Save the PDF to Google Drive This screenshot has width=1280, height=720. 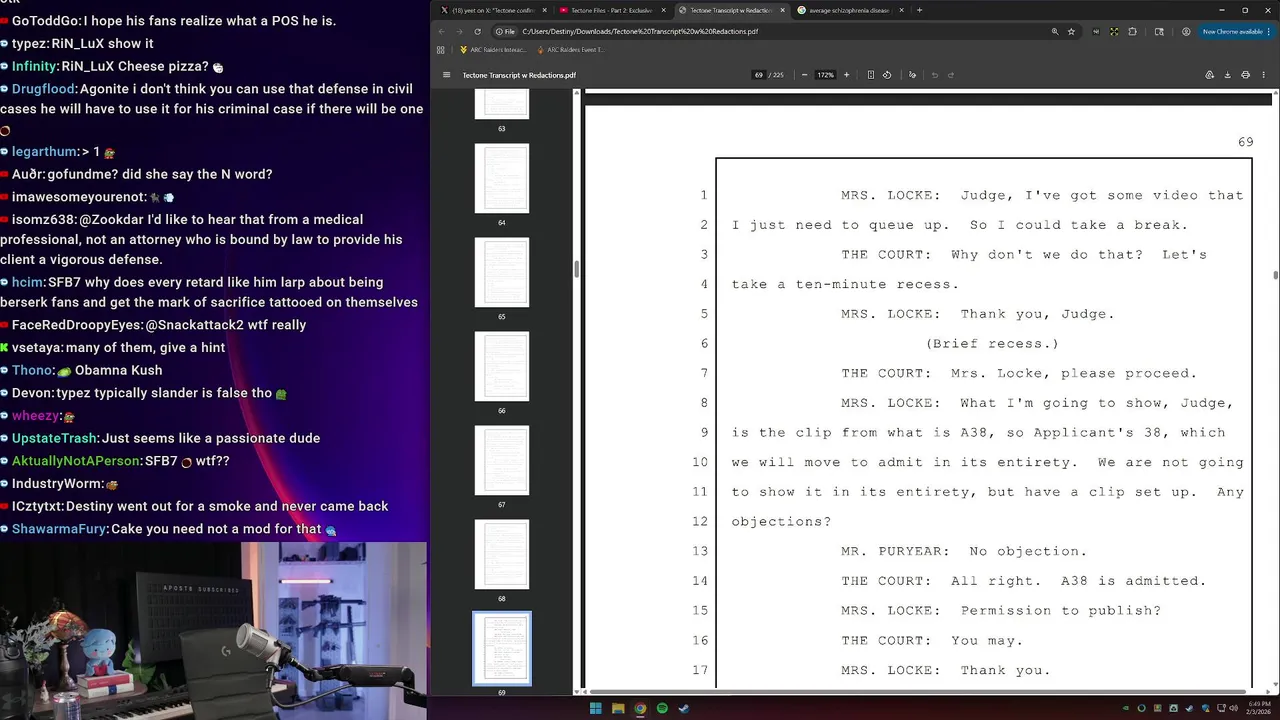pyautogui.click(x=1209, y=75)
